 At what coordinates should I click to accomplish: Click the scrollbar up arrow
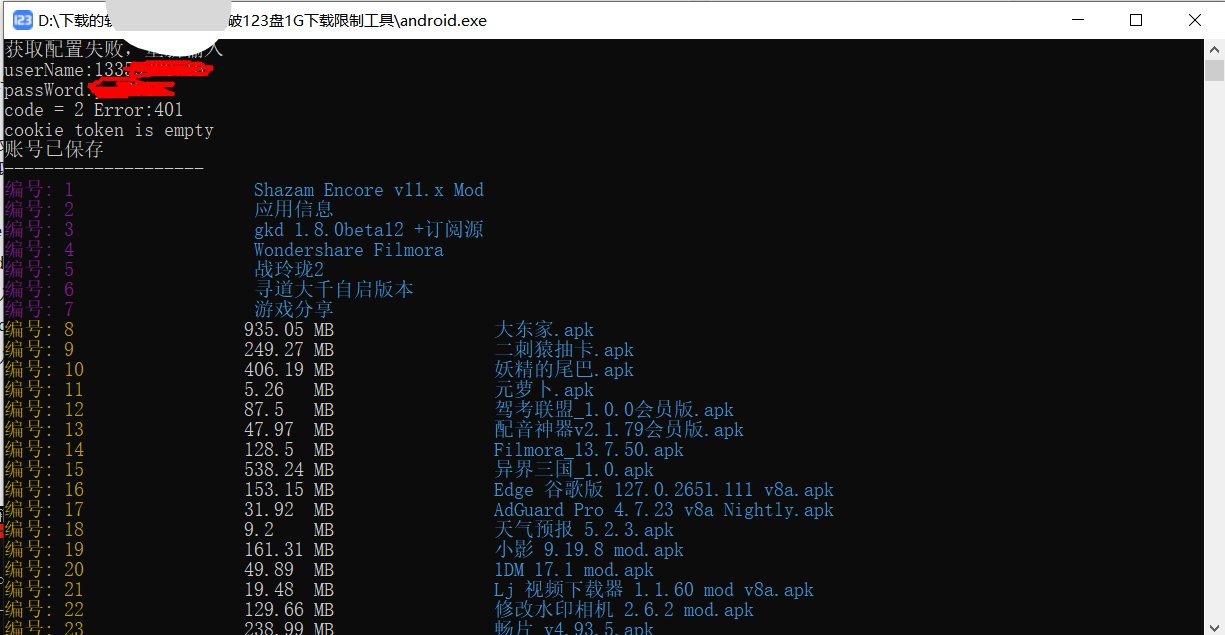(x=1214, y=48)
